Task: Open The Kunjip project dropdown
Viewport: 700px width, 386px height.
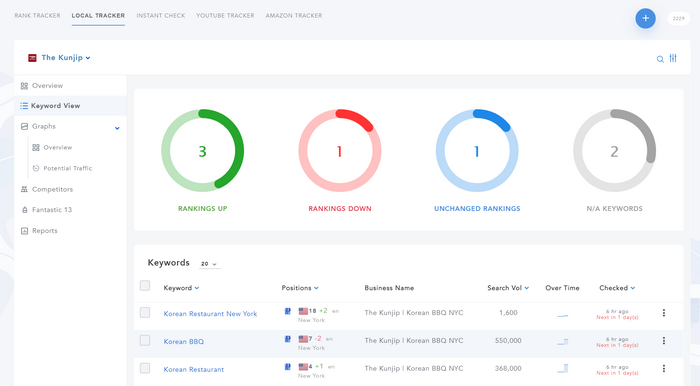Action: pos(66,58)
